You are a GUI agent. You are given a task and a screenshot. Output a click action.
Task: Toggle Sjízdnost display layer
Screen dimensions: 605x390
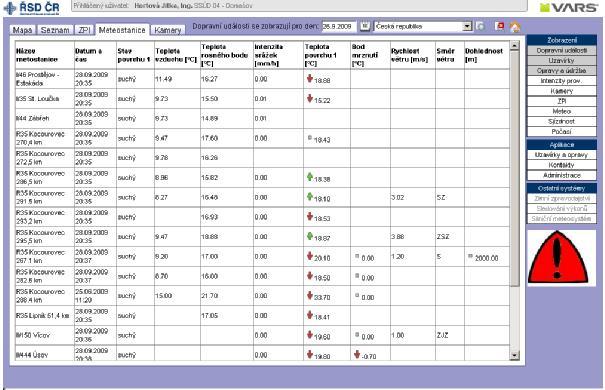pos(561,121)
